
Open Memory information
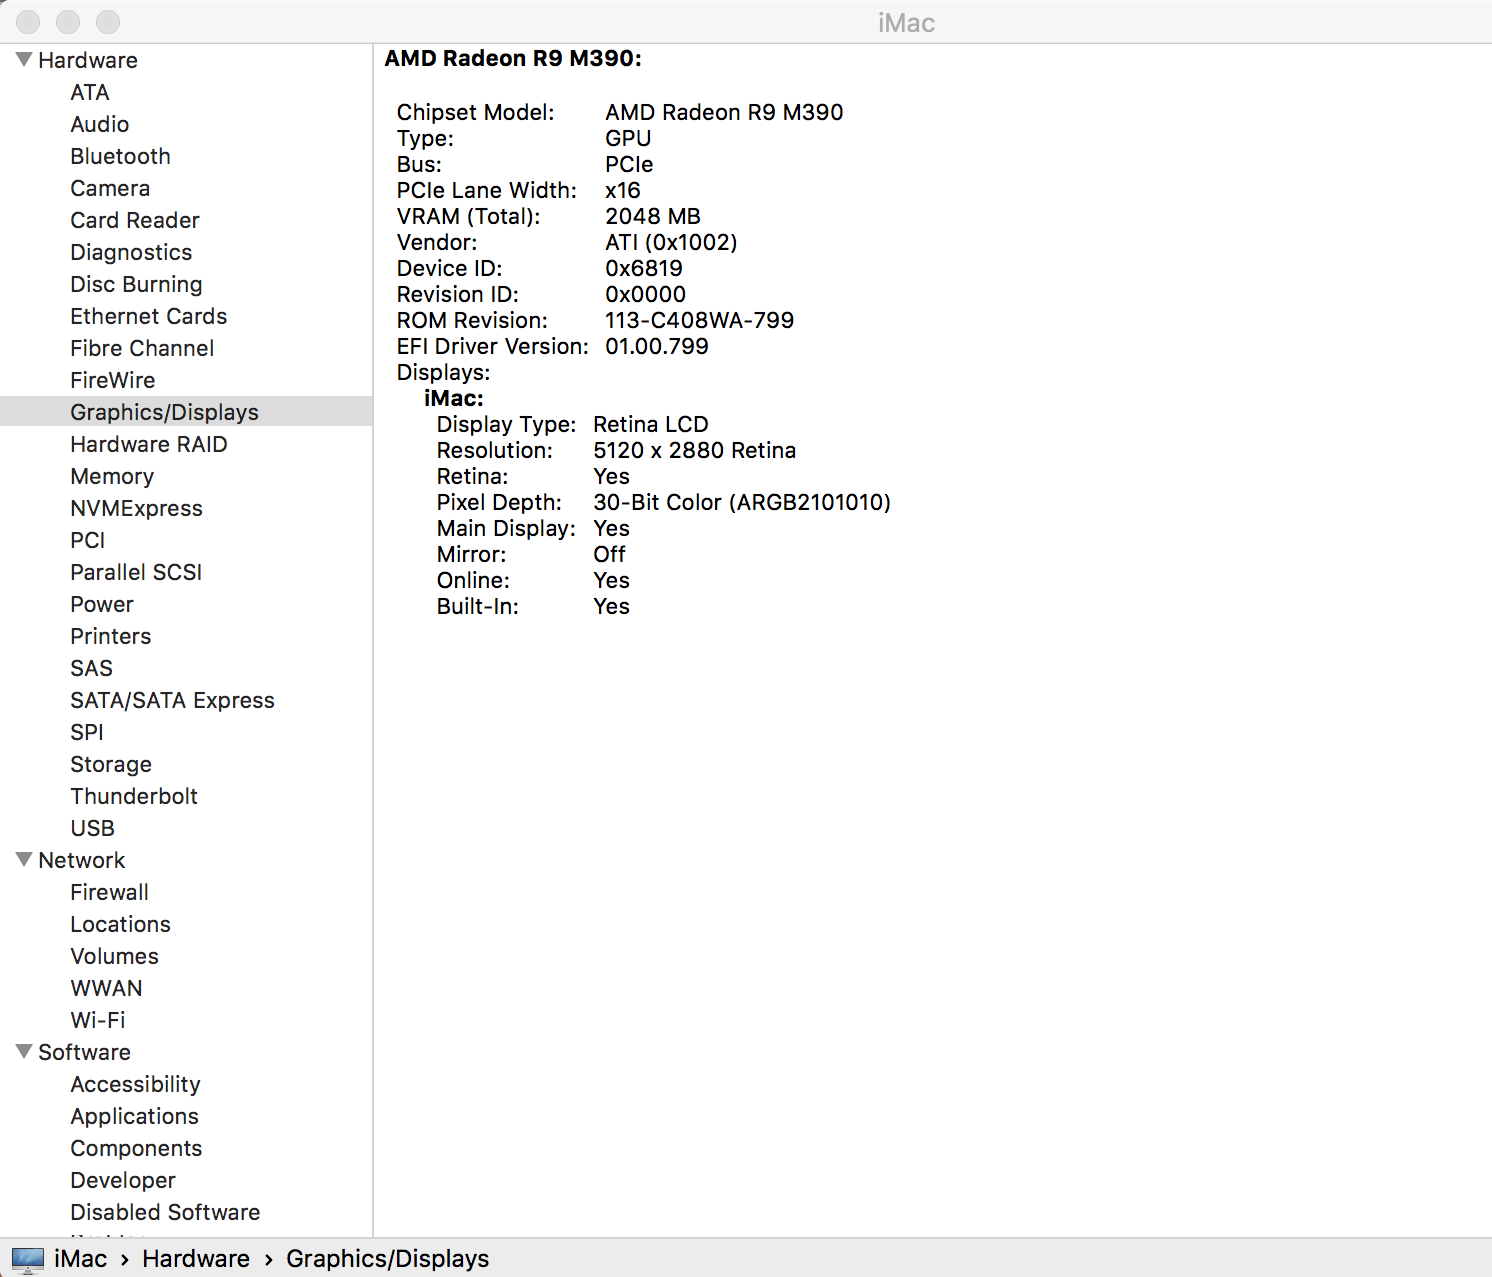(x=112, y=476)
